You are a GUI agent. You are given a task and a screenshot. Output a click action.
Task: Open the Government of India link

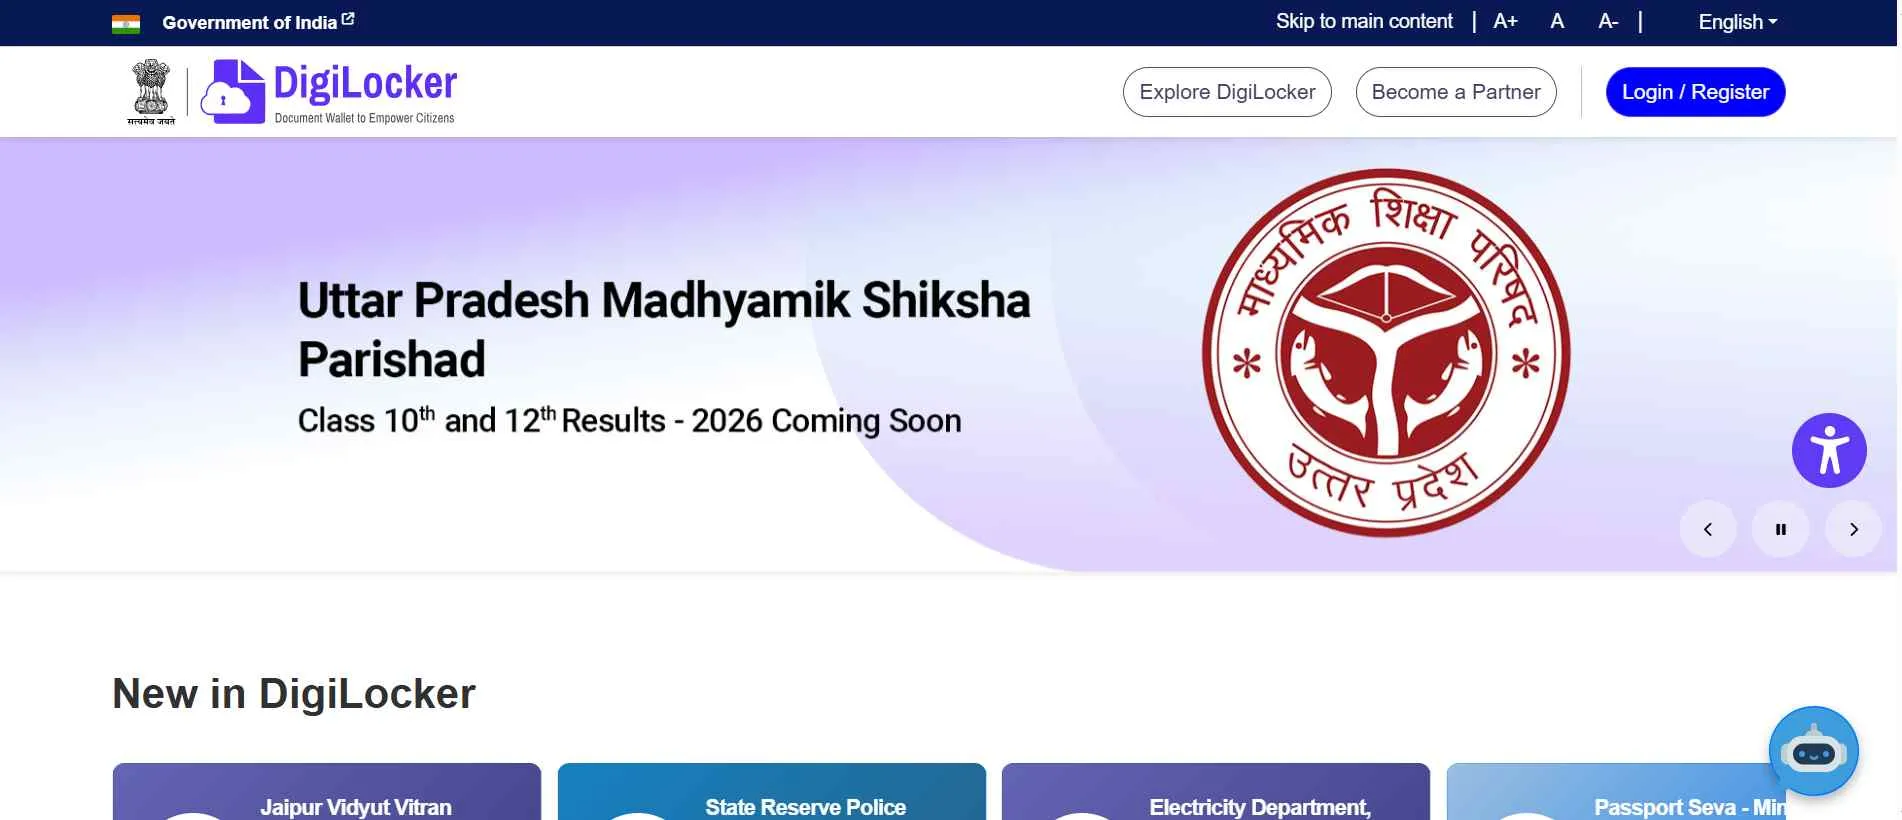[249, 23]
